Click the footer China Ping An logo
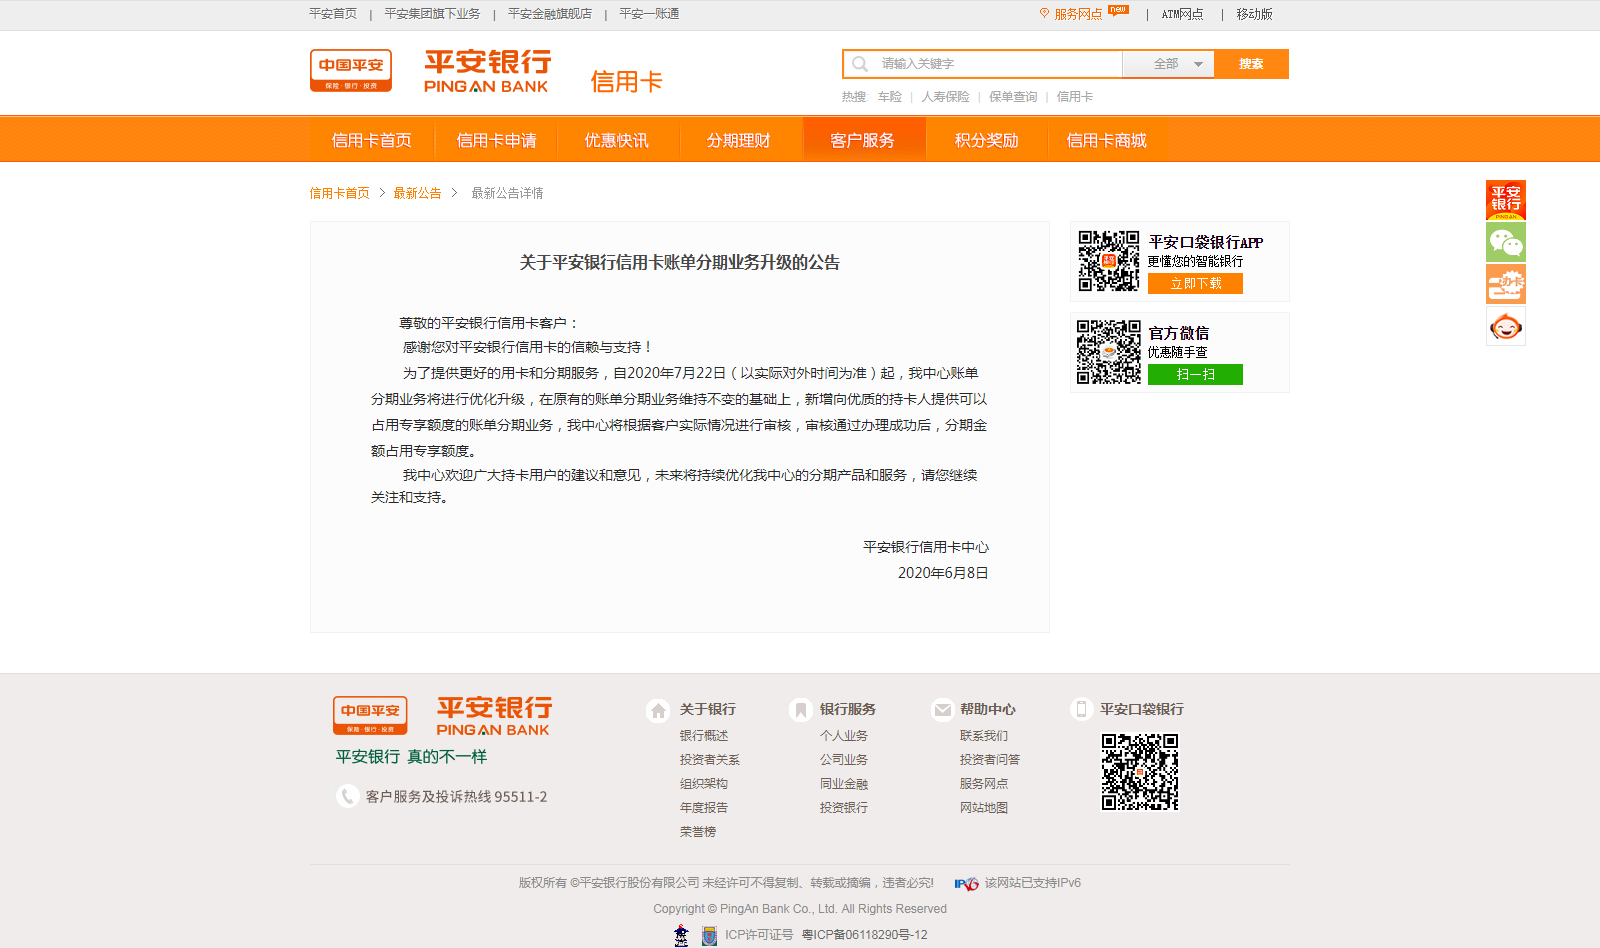1600x948 pixels. [x=370, y=716]
